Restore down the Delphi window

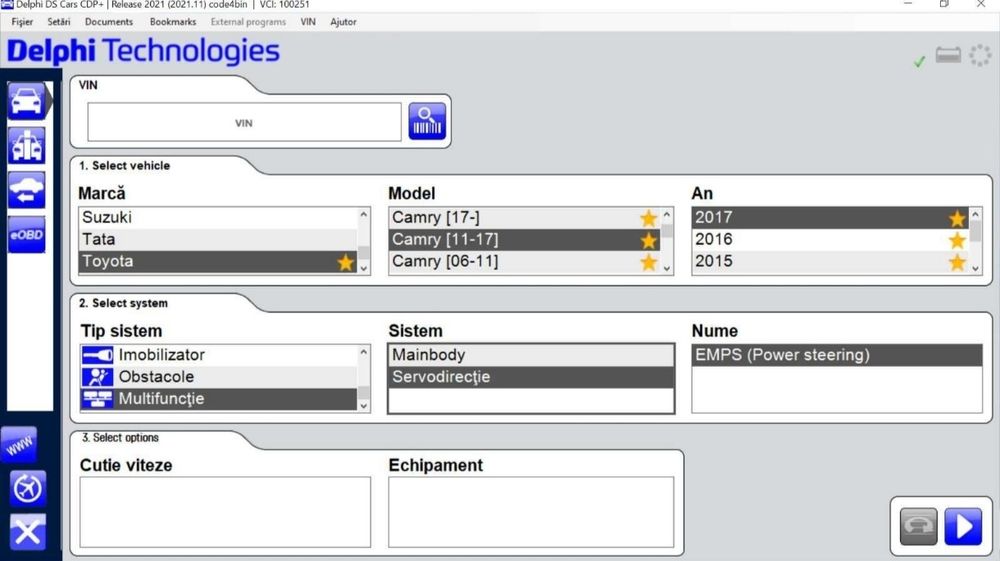click(944, 4)
